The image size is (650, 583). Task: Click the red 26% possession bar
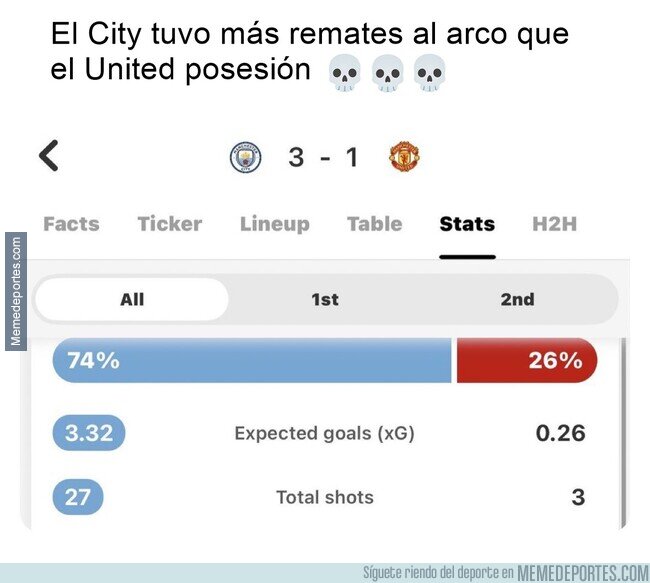[527, 360]
